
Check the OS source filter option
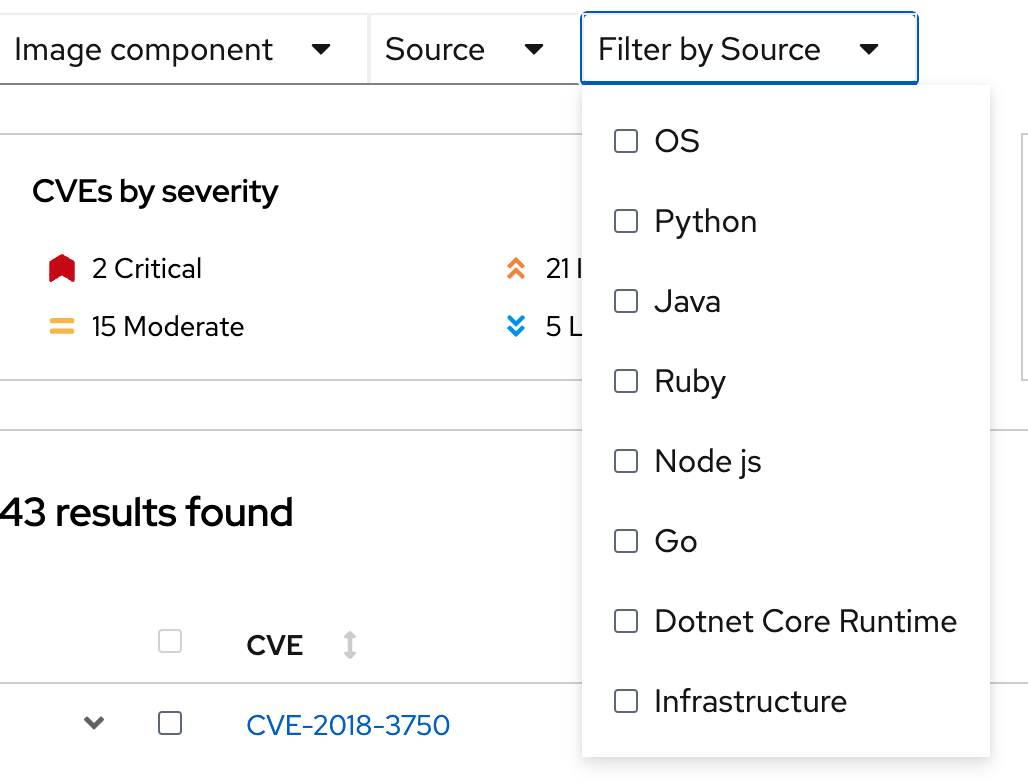pyautogui.click(x=626, y=141)
